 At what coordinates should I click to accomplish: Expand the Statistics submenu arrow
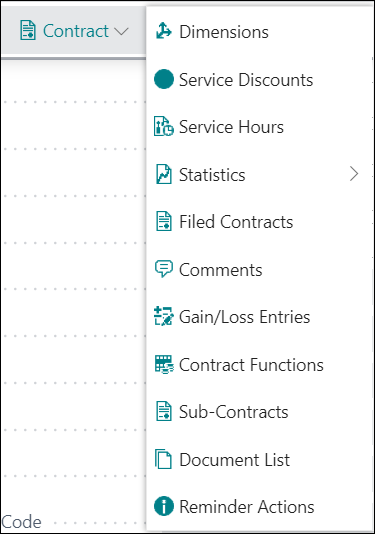pyautogui.click(x=354, y=174)
